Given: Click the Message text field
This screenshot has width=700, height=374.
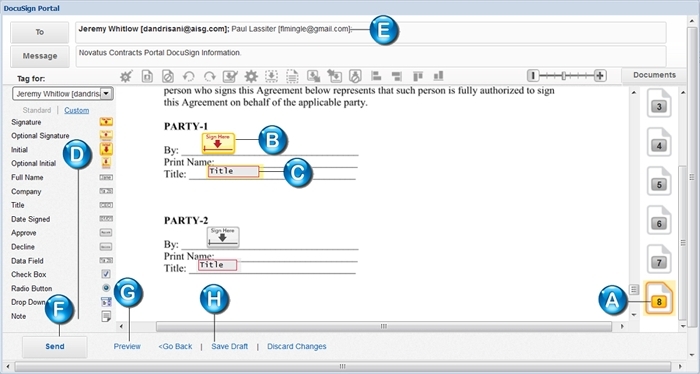Looking at the screenshot, I should pyautogui.click(x=371, y=56).
